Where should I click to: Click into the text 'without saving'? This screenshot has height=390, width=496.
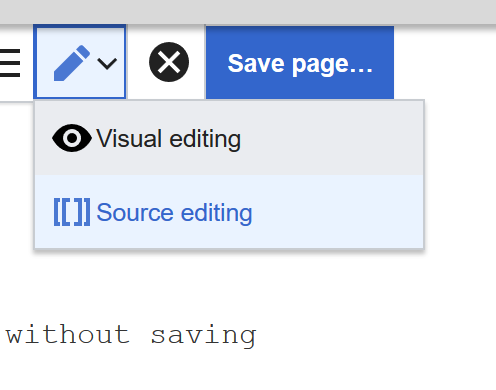pyautogui.click(x=131, y=335)
